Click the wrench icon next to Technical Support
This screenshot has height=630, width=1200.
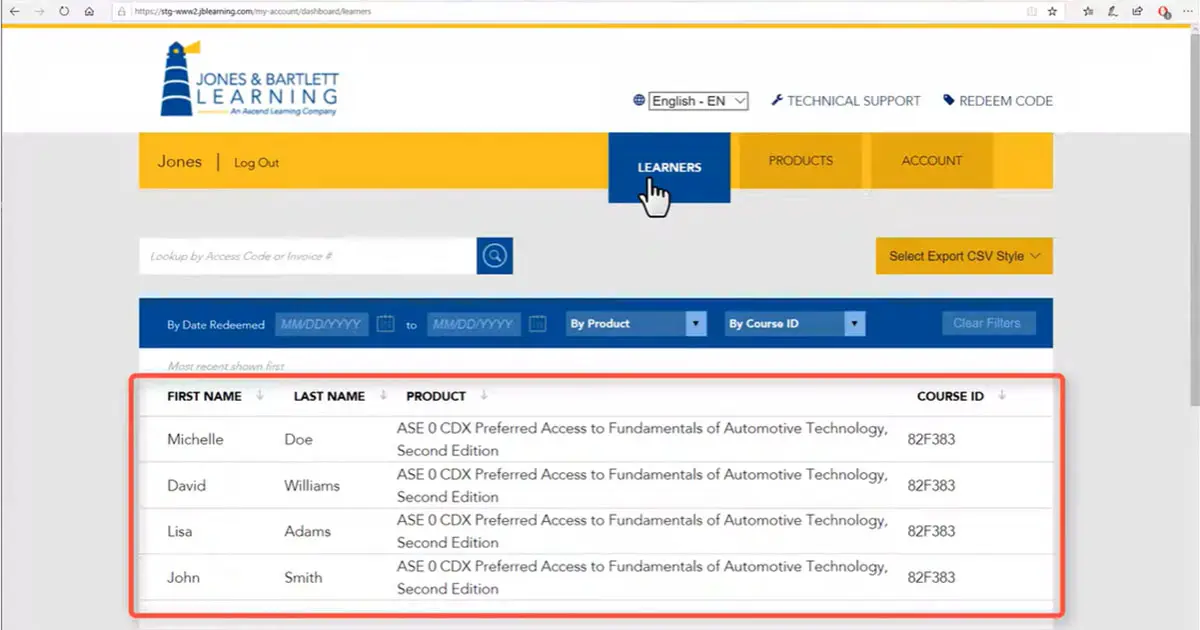pyautogui.click(x=776, y=100)
